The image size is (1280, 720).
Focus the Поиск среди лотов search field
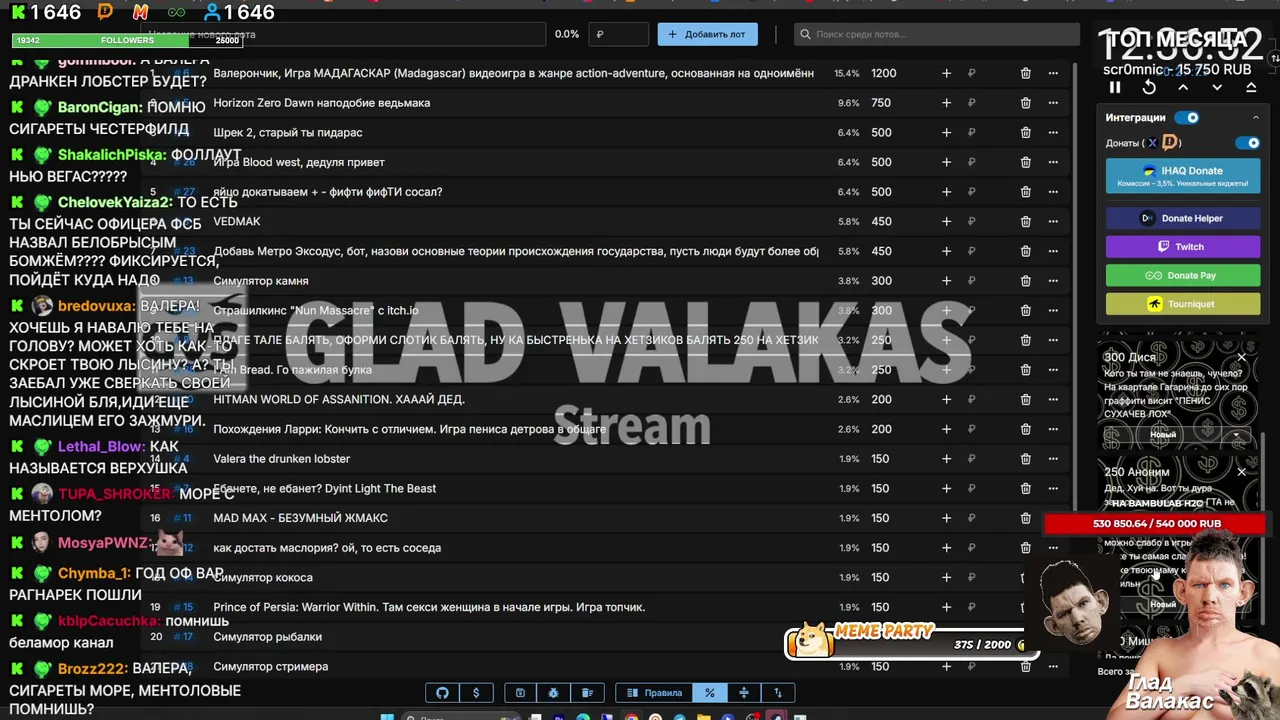click(937, 34)
